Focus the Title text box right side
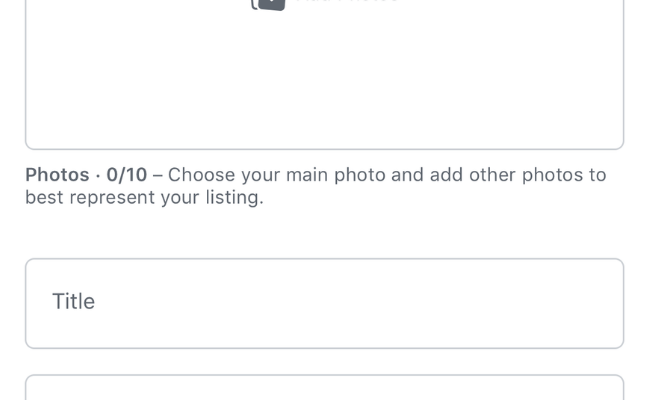 coord(540,303)
